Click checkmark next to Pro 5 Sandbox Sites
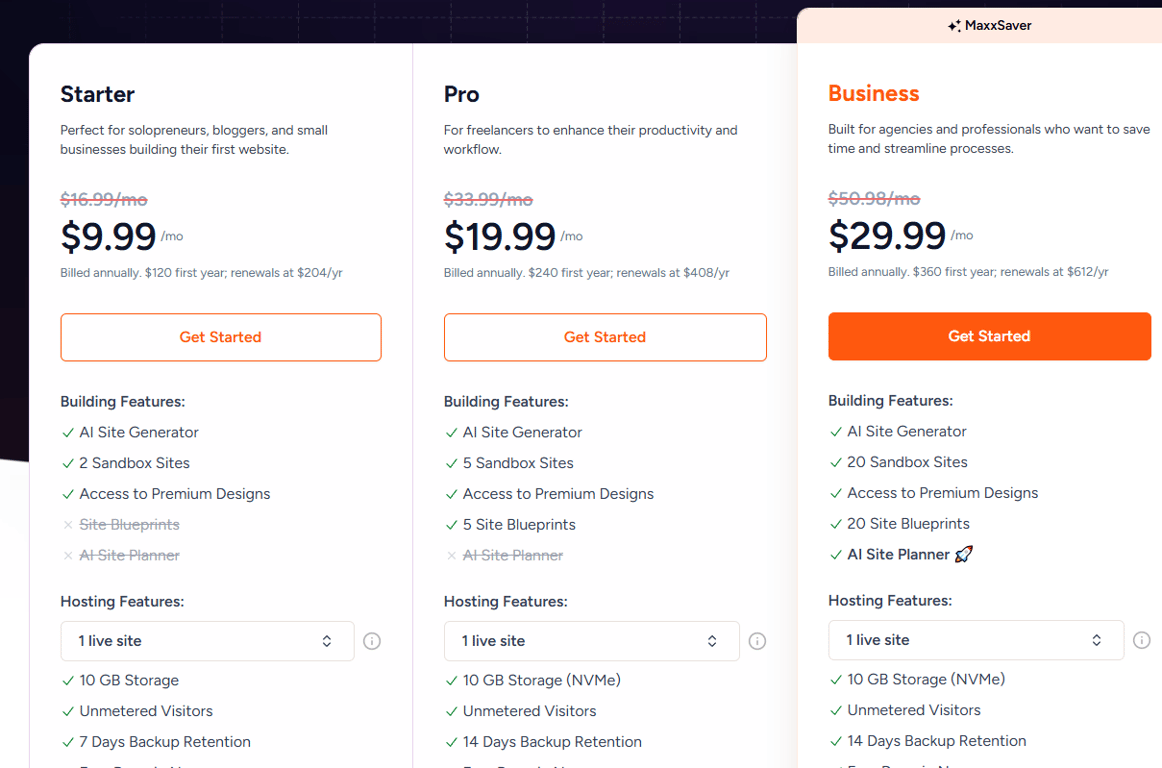This screenshot has height=768, width=1162. coord(451,463)
